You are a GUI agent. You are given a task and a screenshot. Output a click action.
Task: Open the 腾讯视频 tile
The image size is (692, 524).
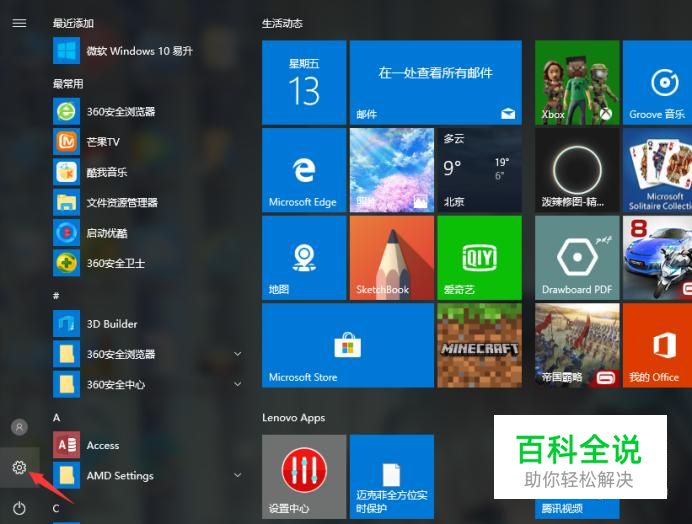tap(577, 509)
